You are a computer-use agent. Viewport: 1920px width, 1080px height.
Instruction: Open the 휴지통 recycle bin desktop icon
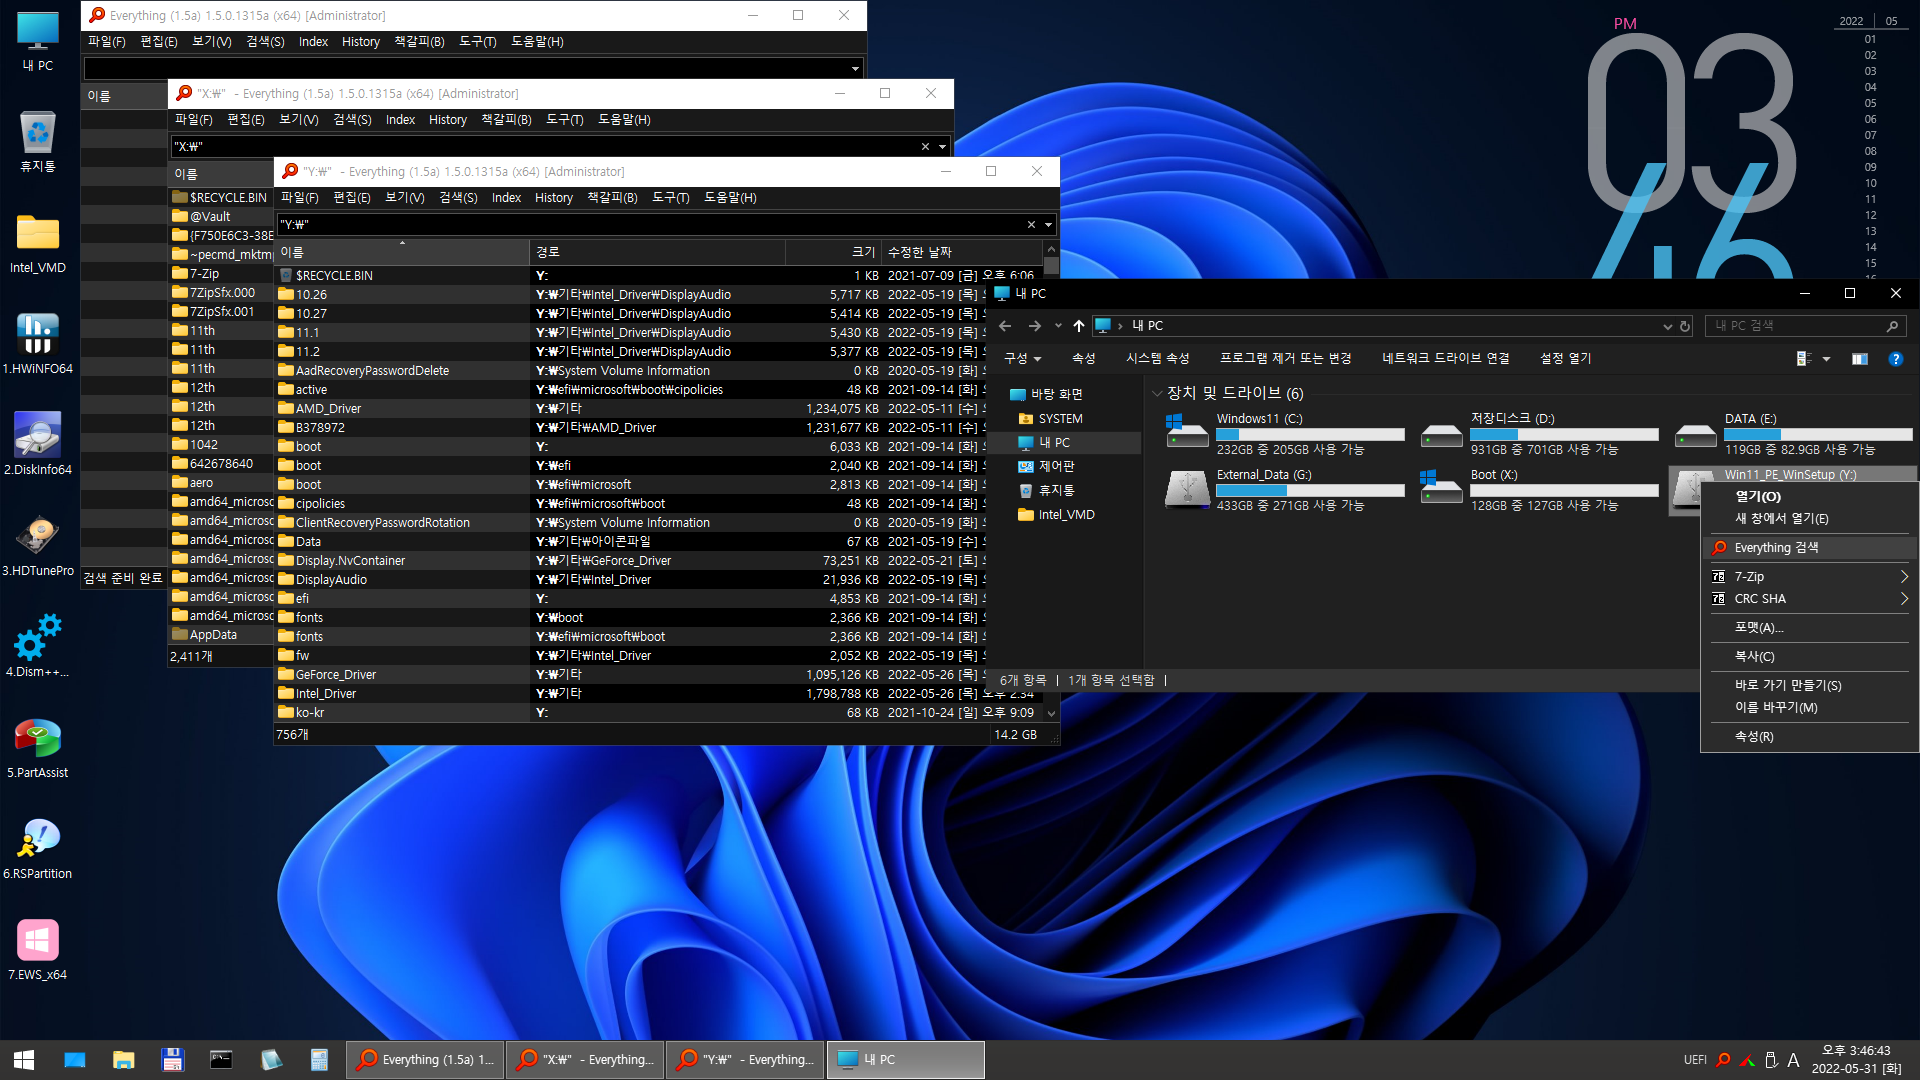click(x=38, y=141)
